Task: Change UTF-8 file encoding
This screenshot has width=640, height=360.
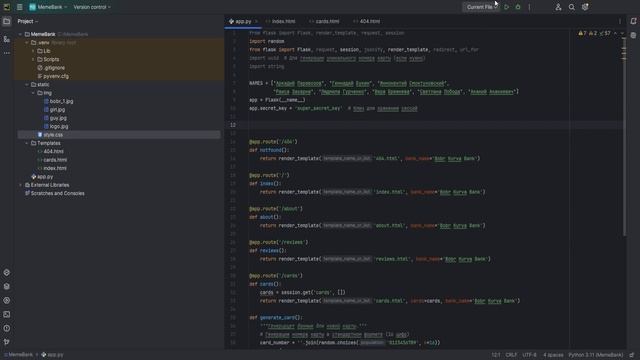Action: click(x=529, y=355)
